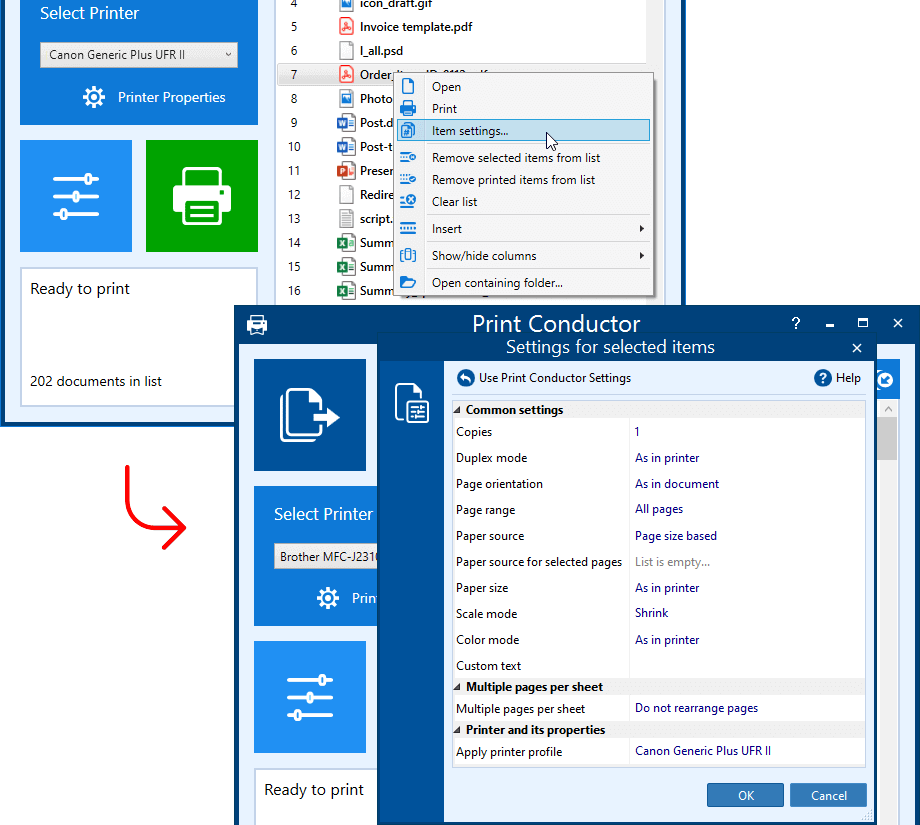Click the Use Print Conductor Settings link
This screenshot has width=920, height=825.
coord(554,378)
